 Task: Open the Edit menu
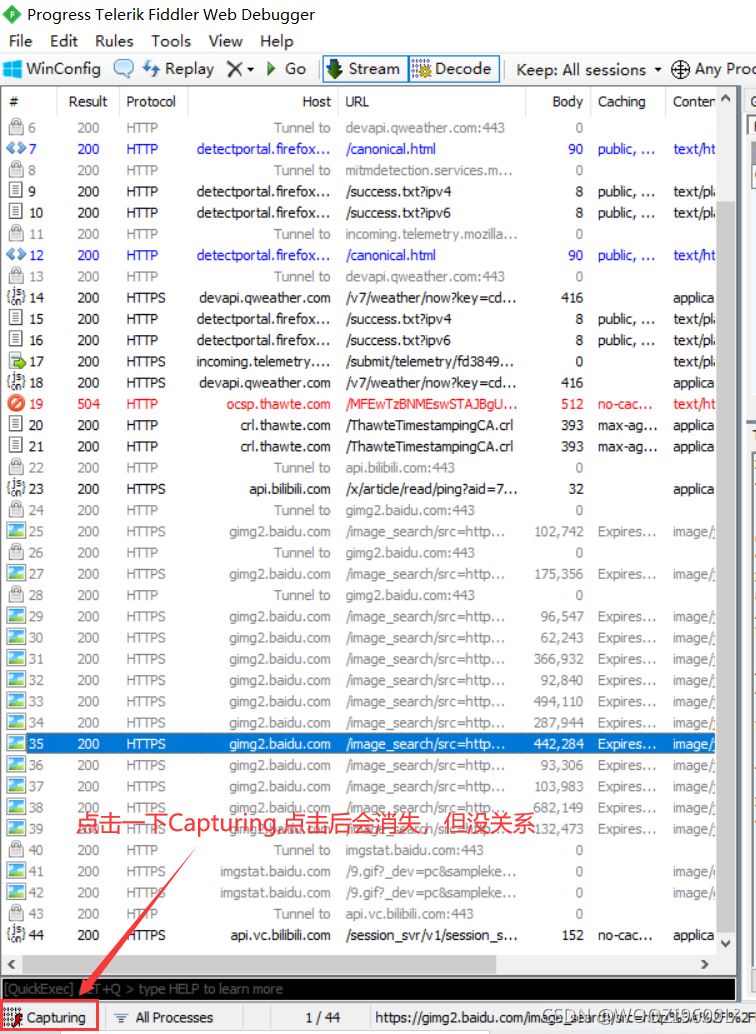click(64, 41)
